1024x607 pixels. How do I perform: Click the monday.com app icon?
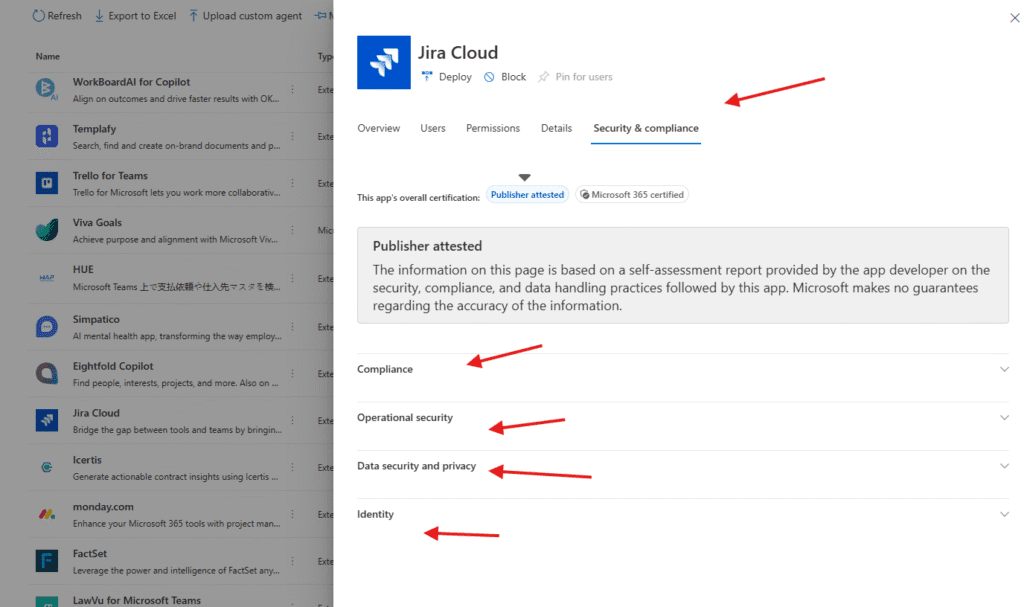coord(46,514)
